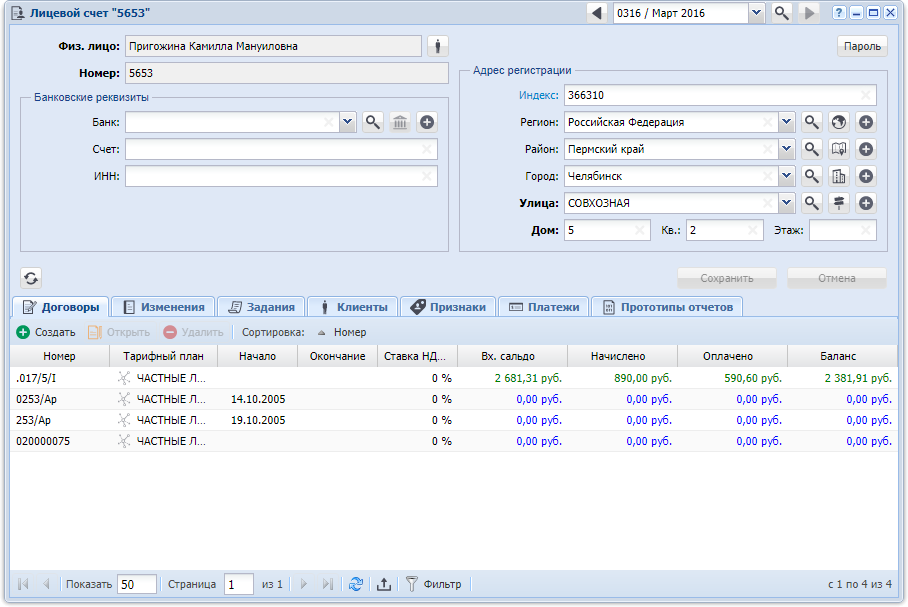This screenshot has height=607, width=908.
Task: Switch to Договоры tab
Action: [x=60, y=307]
